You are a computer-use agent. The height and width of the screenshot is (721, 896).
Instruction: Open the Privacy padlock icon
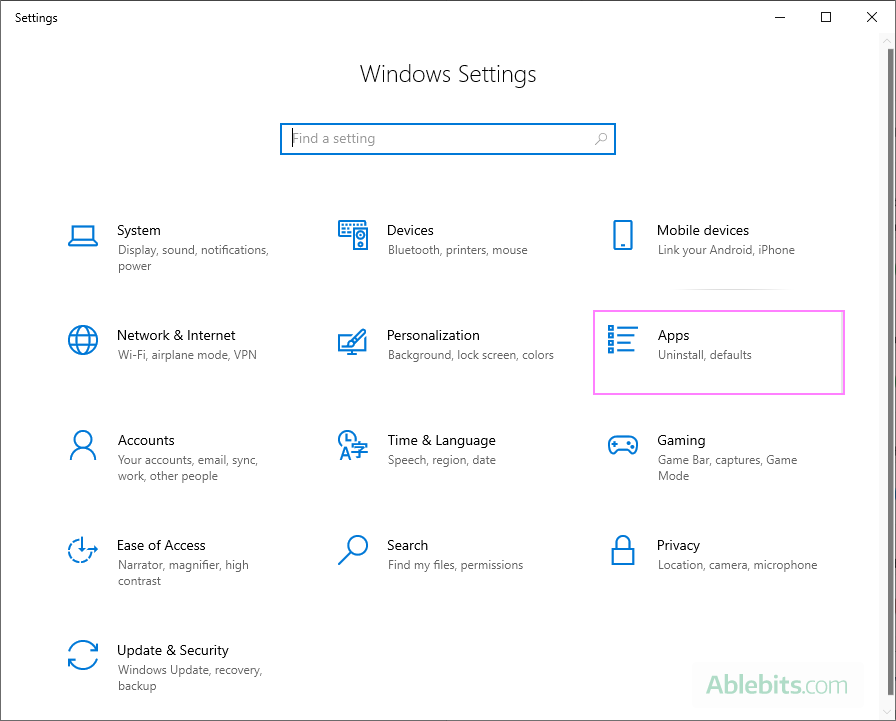(622, 550)
